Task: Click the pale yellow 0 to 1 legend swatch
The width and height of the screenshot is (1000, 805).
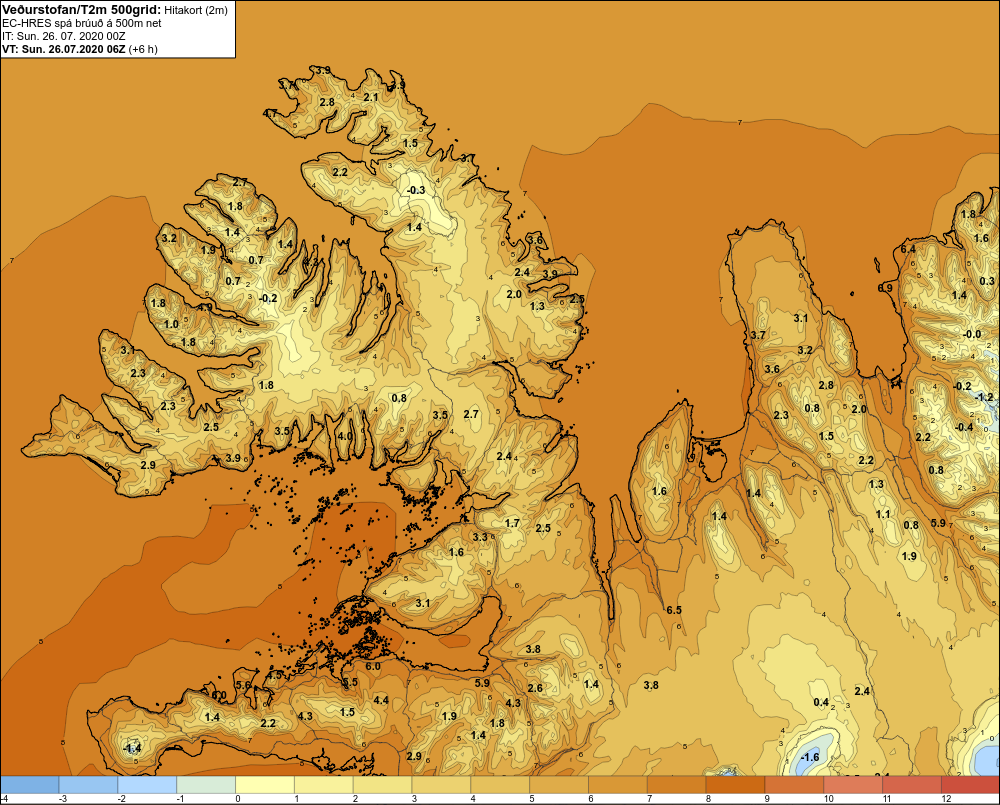Action: tap(265, 784)
